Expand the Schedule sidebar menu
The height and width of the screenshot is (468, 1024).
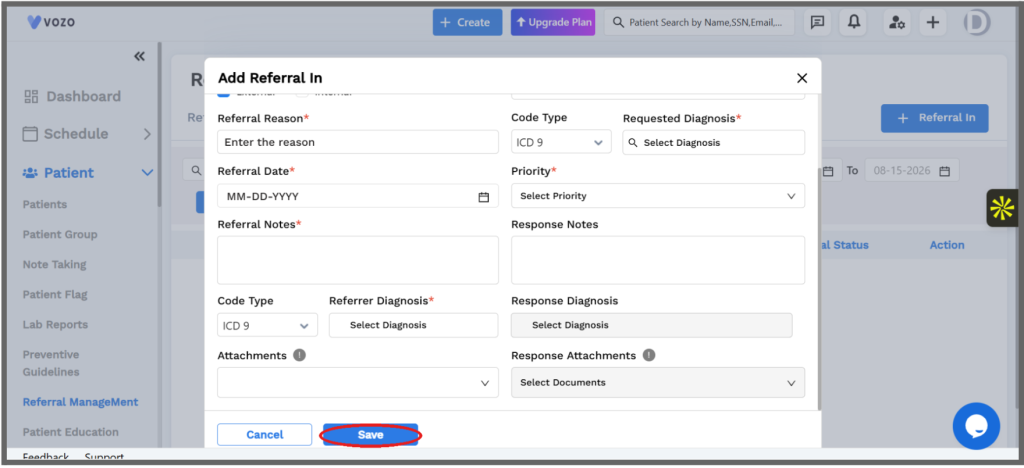(87, 134)
